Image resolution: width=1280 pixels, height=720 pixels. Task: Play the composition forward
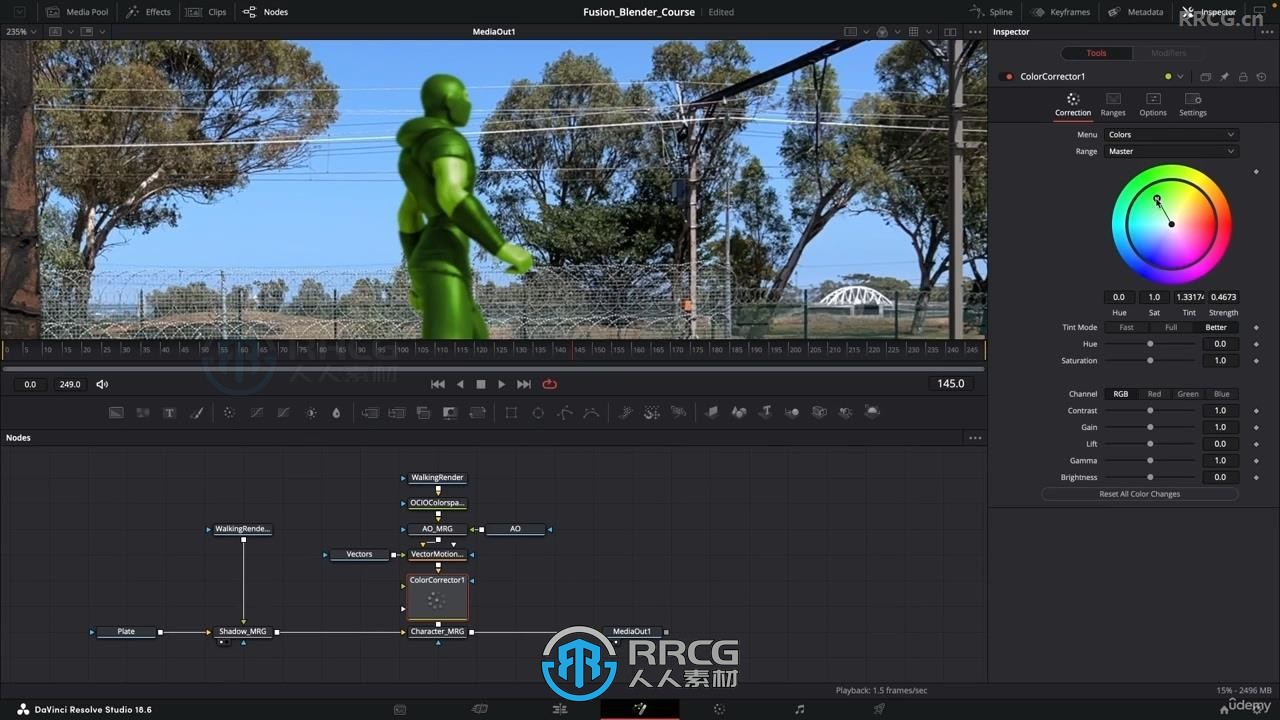click(x=502, y=384)
